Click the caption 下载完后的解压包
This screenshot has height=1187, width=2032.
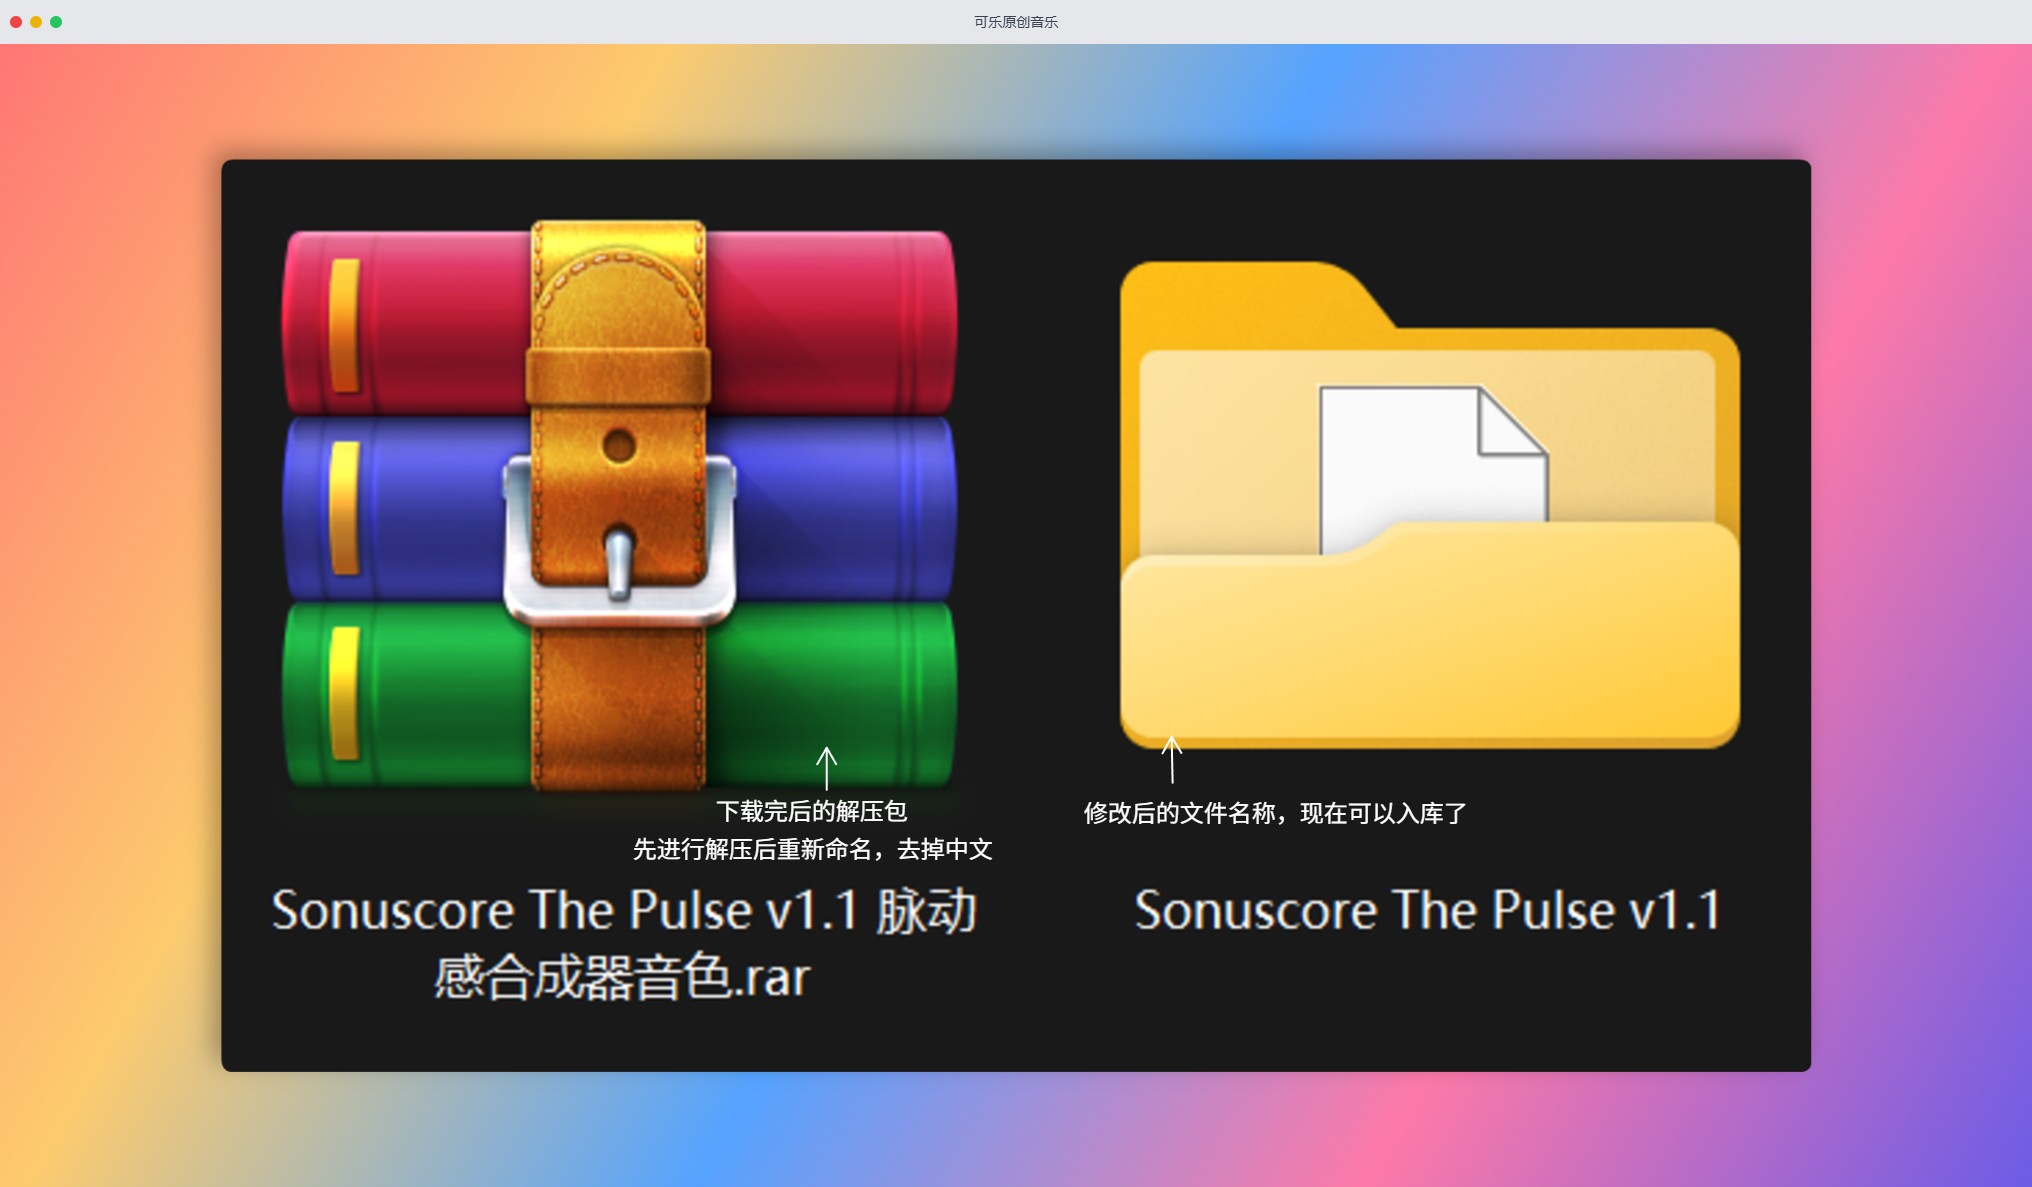[811, 811]
